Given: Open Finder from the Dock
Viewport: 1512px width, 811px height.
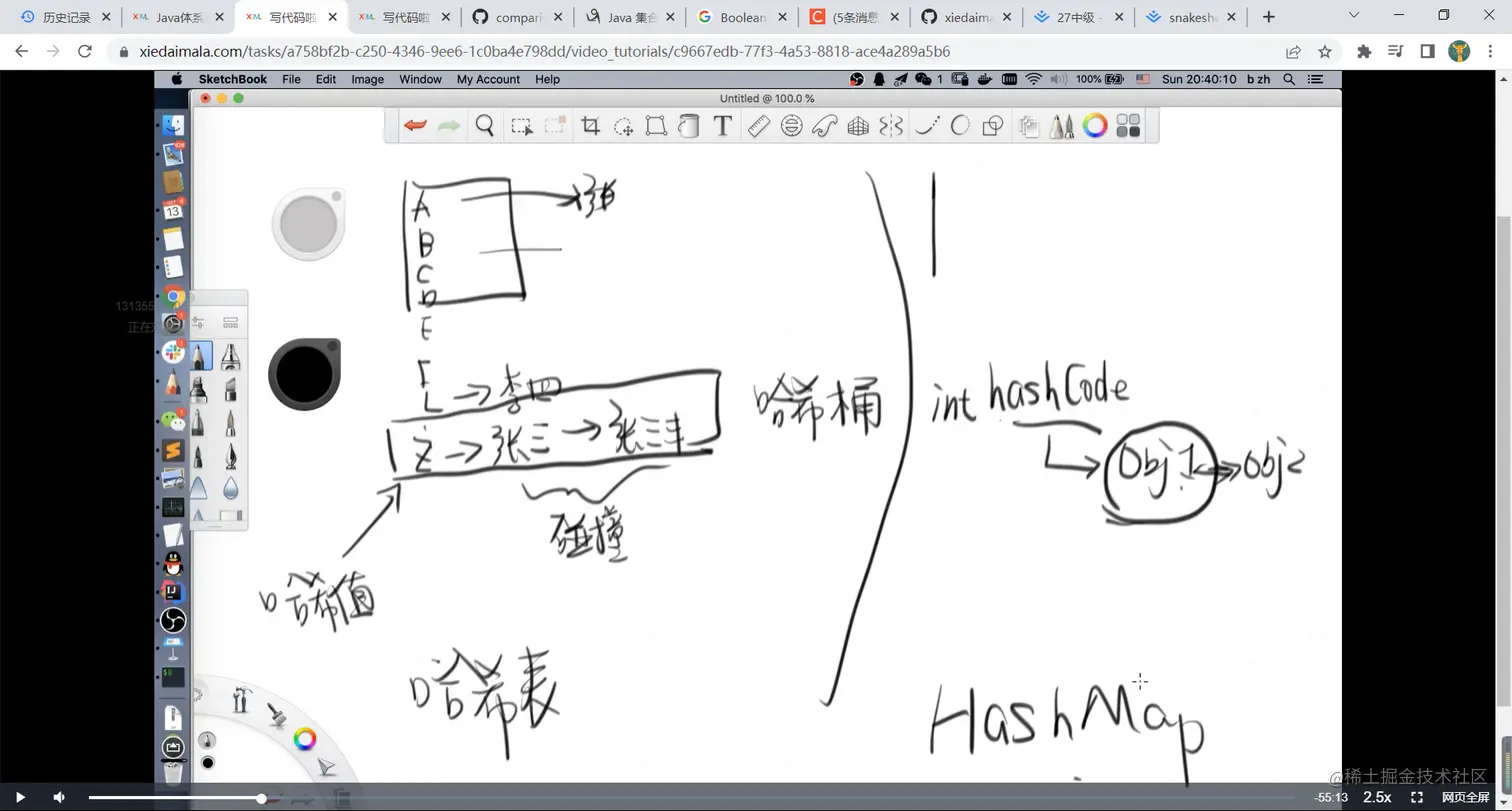Looking at the screenshot, I should 174,125.
